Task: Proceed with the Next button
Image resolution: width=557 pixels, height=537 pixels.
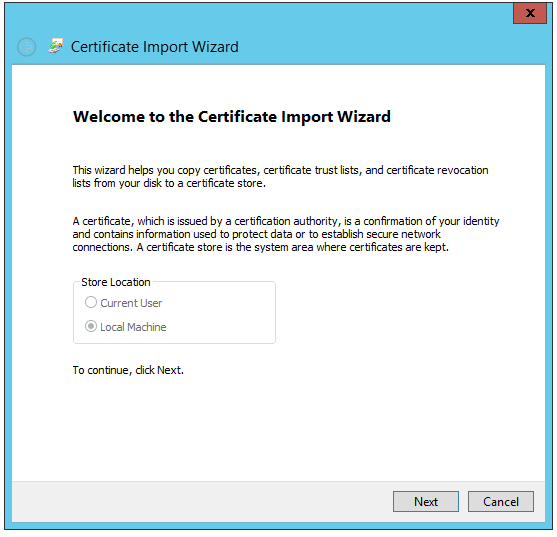Action: click(426, 501)
